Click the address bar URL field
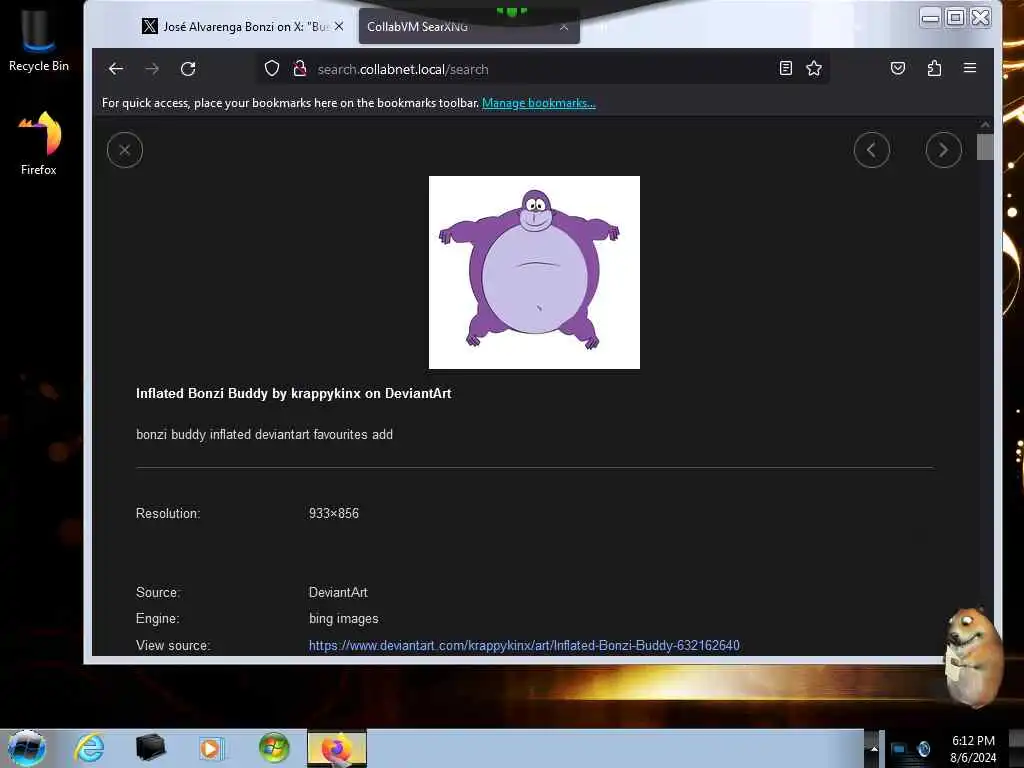Image resolution: width=1024 pixels, height=768 pixels. 542,69
